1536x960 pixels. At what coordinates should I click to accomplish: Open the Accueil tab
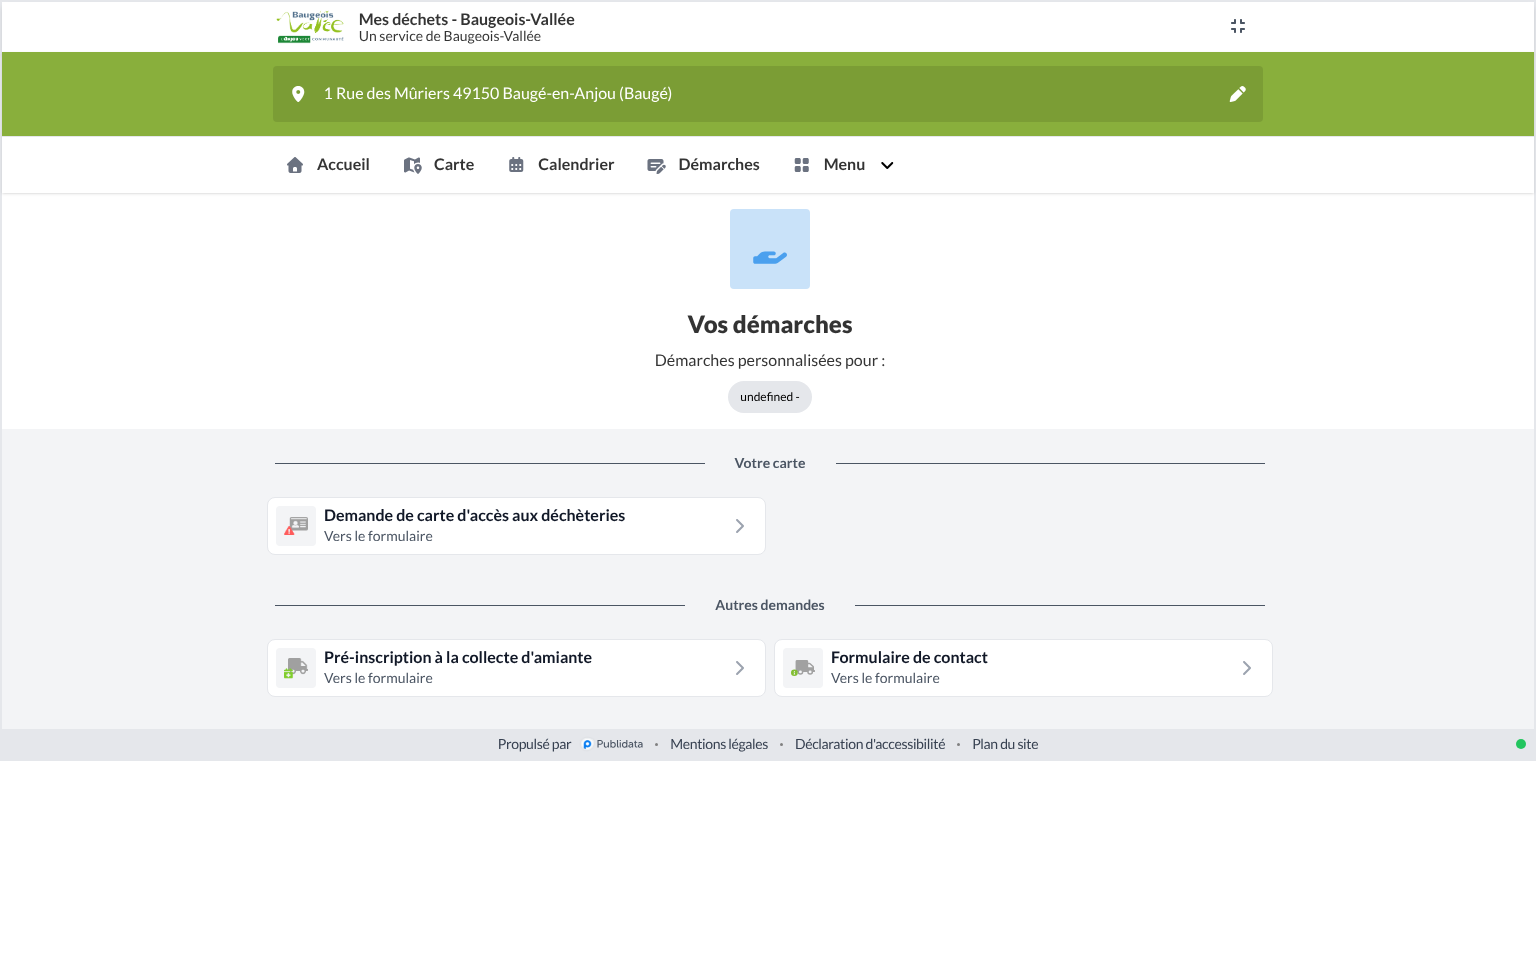pyautogui.click(x=328, y=165)
